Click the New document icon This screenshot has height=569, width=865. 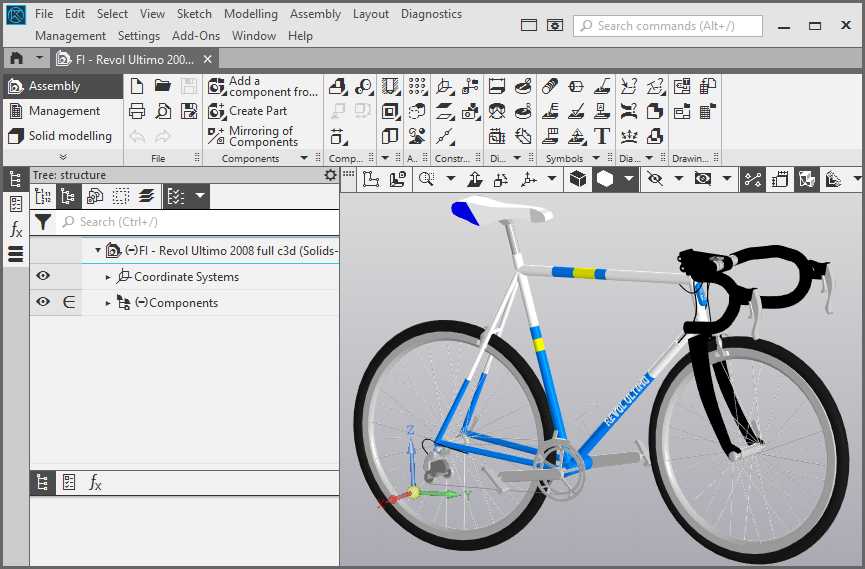click(138, 87)
